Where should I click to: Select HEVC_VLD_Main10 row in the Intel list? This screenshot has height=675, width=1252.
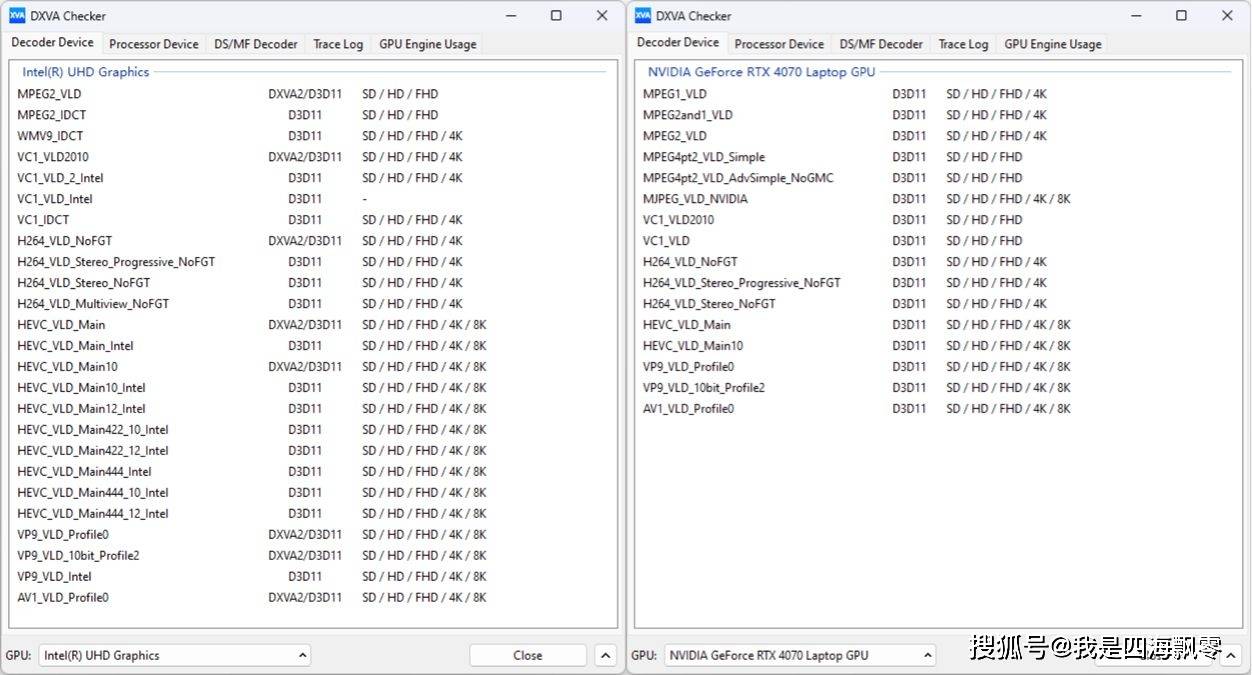point(312,367)
